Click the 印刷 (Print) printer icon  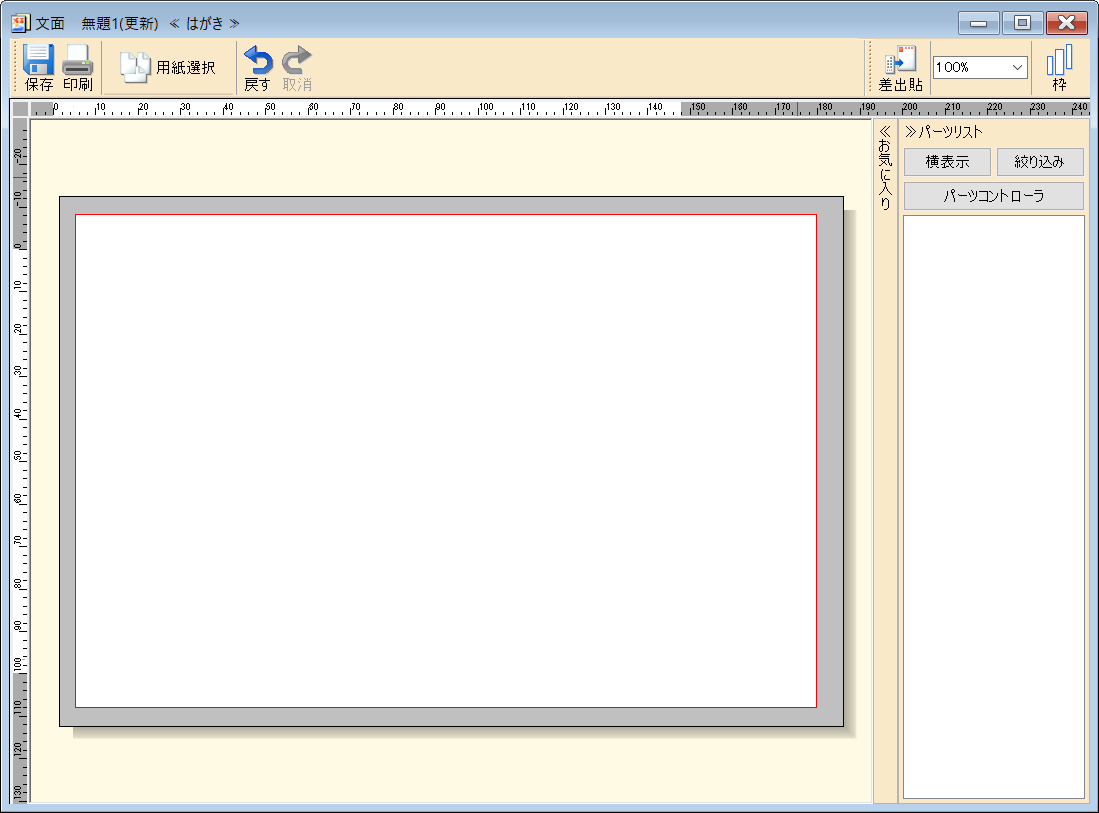click(77, 61)
